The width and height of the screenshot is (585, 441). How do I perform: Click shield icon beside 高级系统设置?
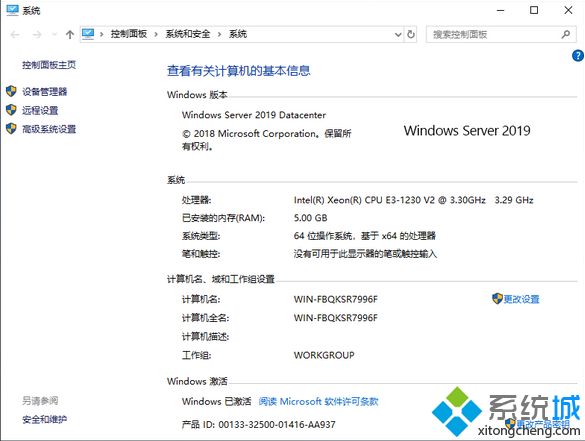11,129
